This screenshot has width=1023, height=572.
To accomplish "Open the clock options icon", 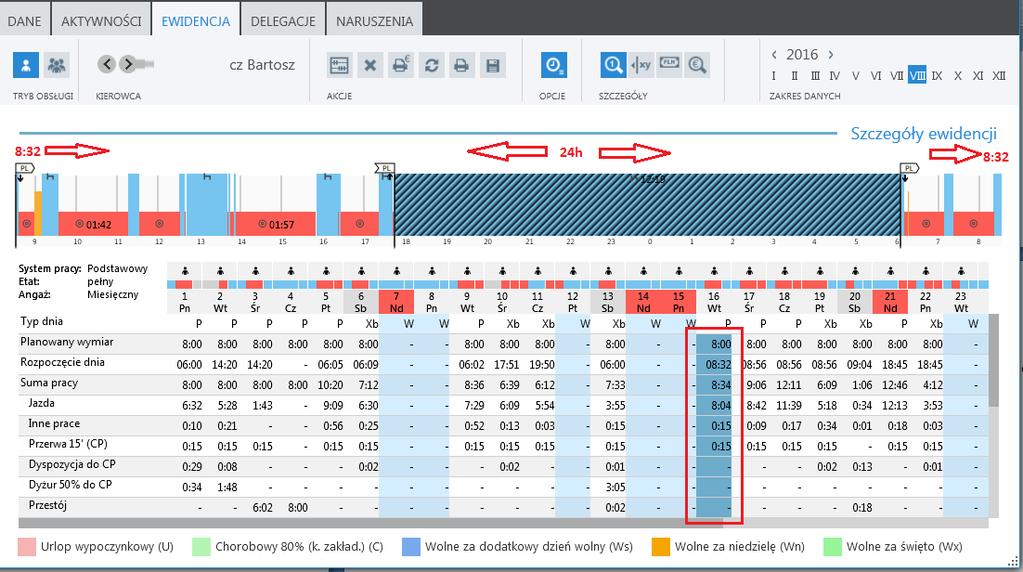I will (x=553, y=65).
